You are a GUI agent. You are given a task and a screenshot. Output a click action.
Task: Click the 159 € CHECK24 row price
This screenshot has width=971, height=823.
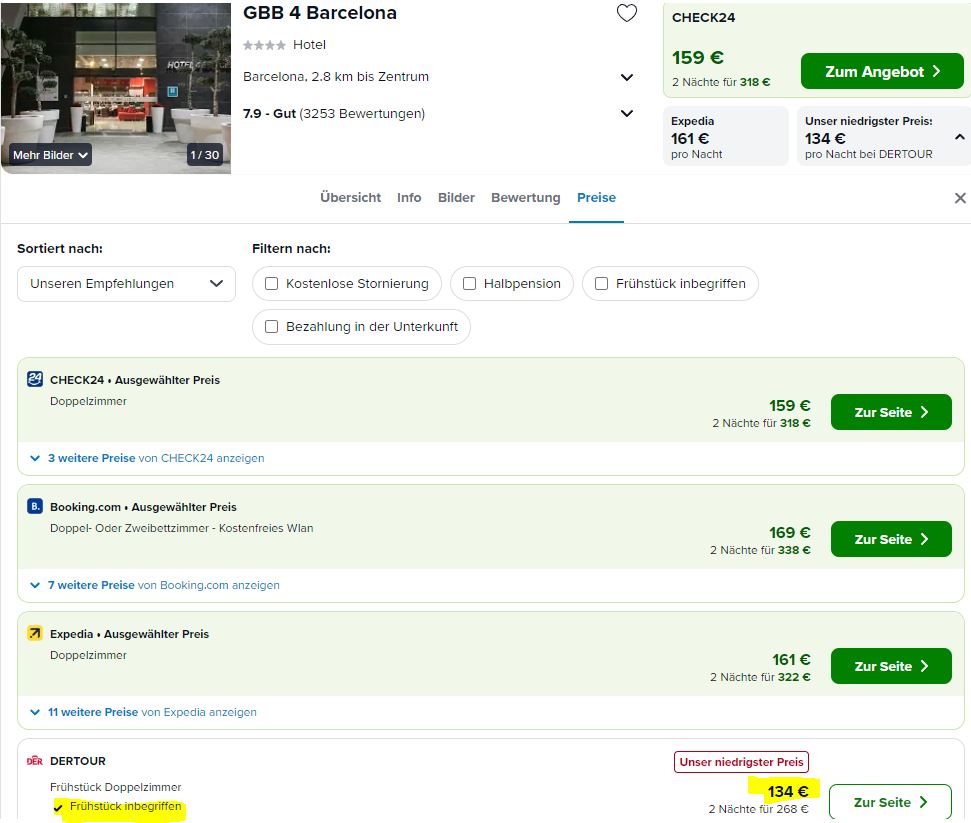point(790,406)
